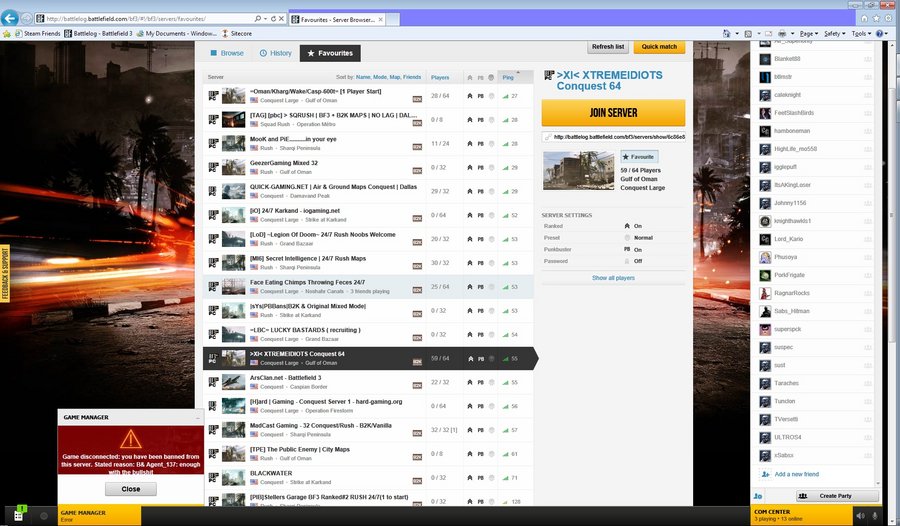Sort servers by Players column

[x=440, y=77]
